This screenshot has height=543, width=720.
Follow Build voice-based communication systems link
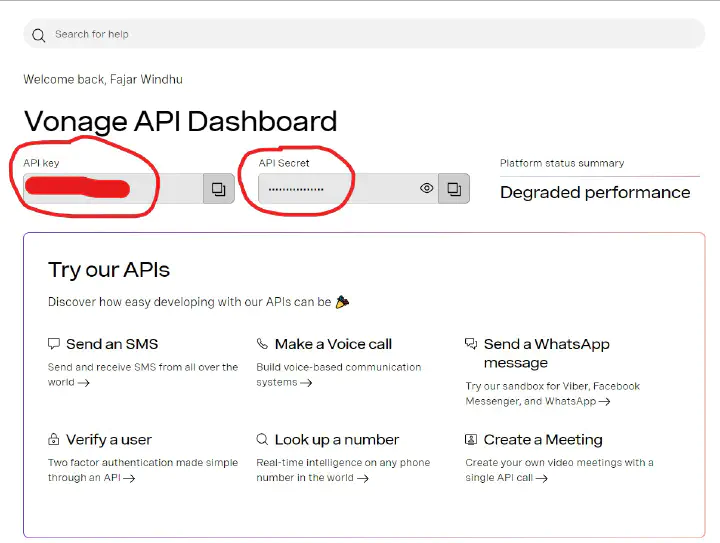tap(338, 375)
